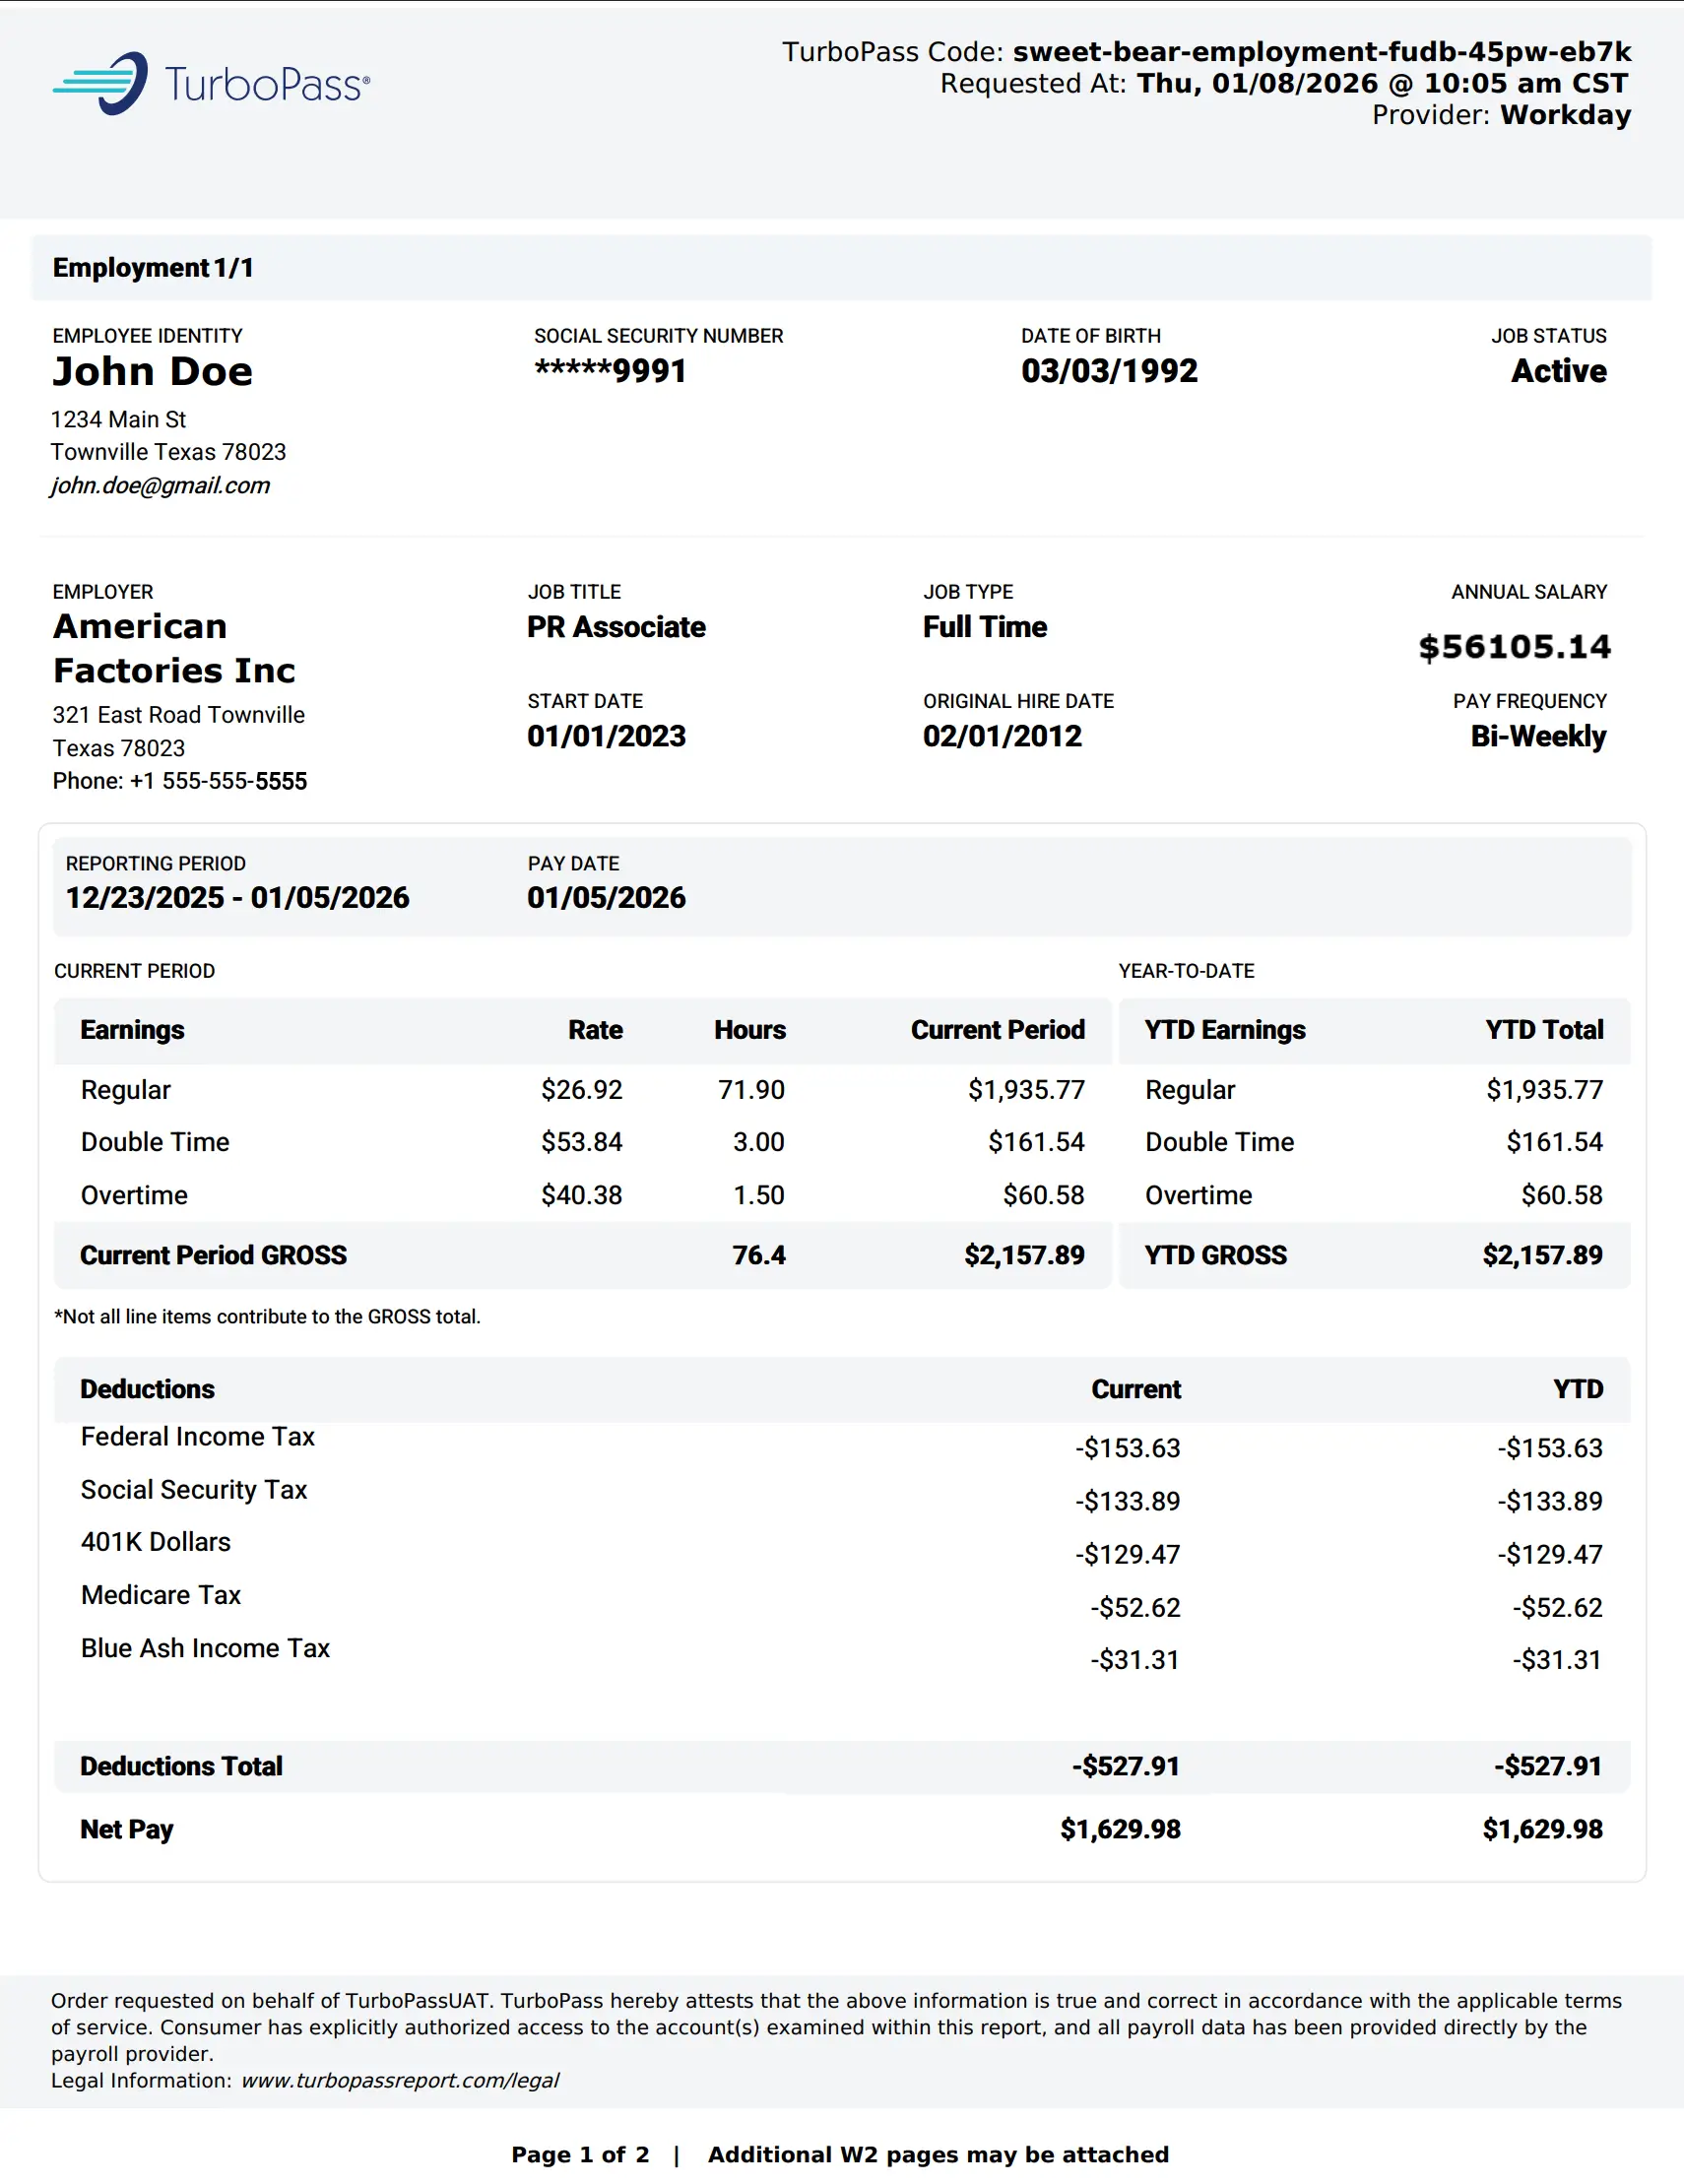This screenshot has height=2184, width=1684.
Task: Click the Regular earnings row
Action: click(x=125, y=1089)
